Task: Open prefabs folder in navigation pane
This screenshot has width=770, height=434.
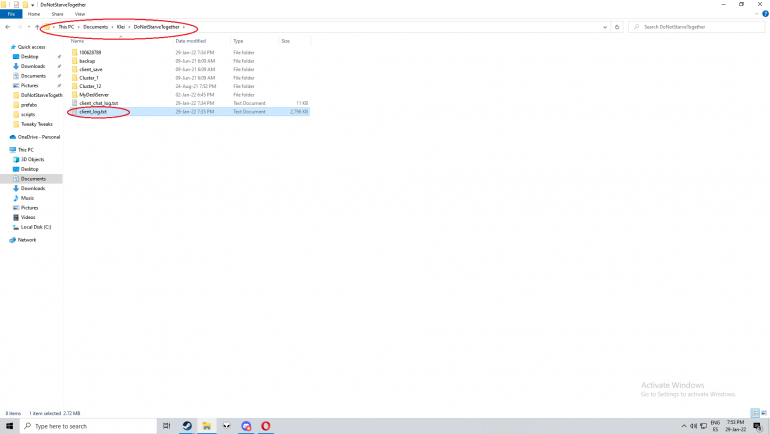Action: (28, 105)
